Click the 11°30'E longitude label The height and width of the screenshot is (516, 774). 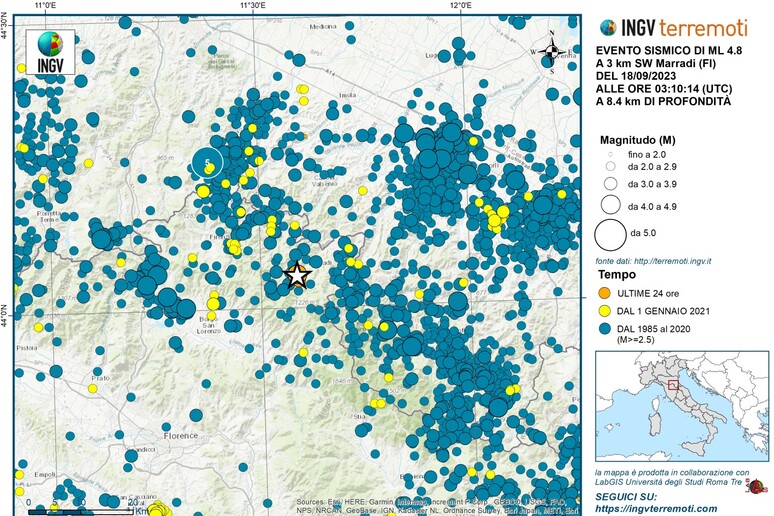pyautogui.click(x=252, y=6)
